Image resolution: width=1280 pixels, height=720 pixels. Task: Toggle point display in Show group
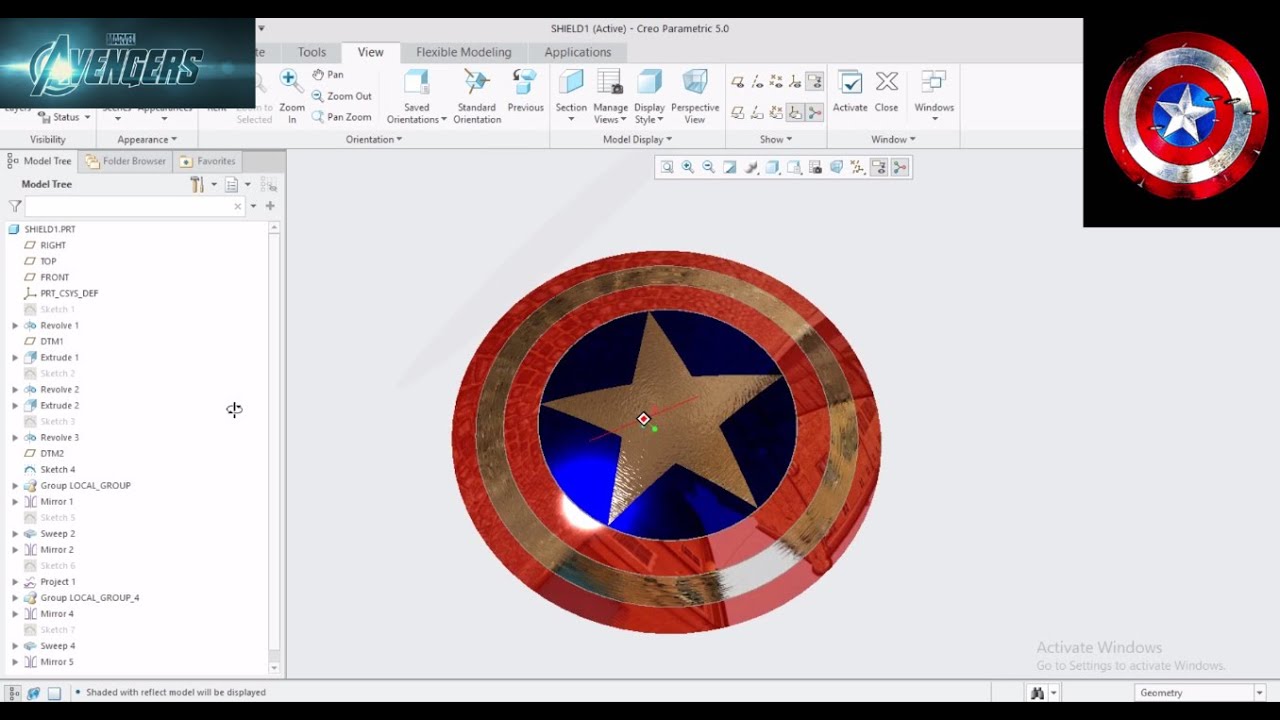tap(776, 82)
